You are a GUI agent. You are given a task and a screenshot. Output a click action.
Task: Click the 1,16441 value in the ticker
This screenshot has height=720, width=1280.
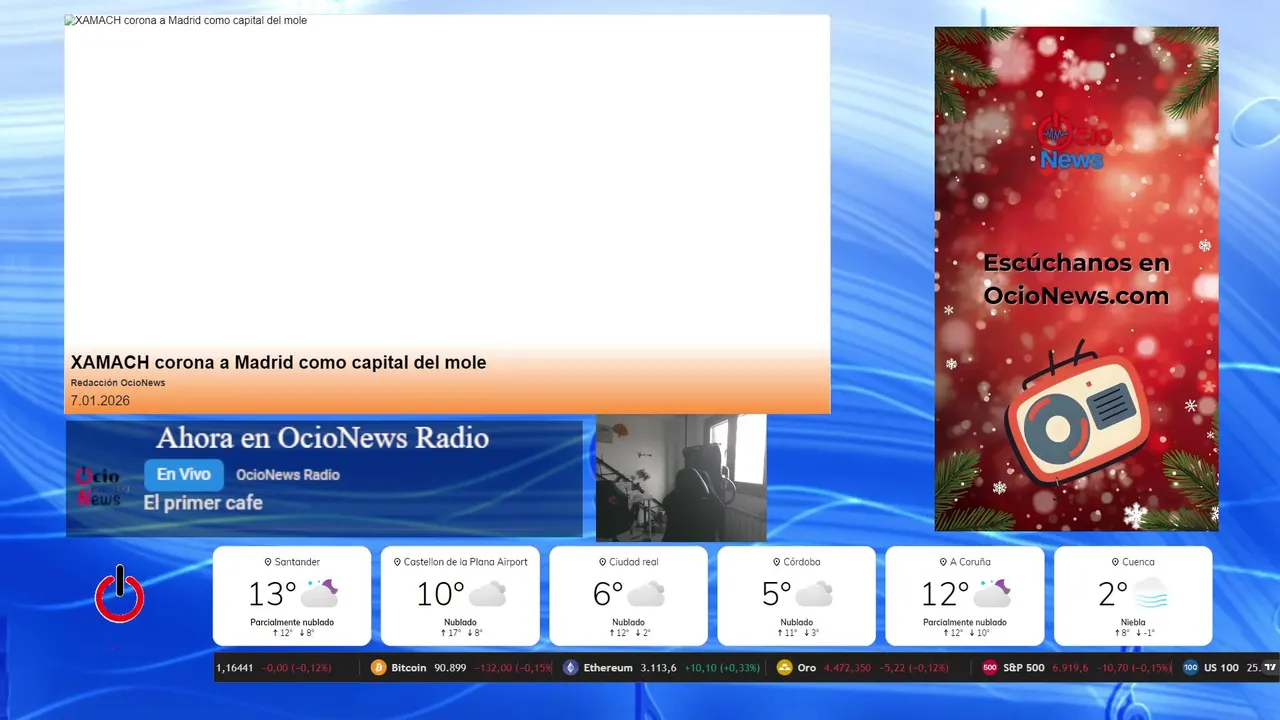[235, 667]
